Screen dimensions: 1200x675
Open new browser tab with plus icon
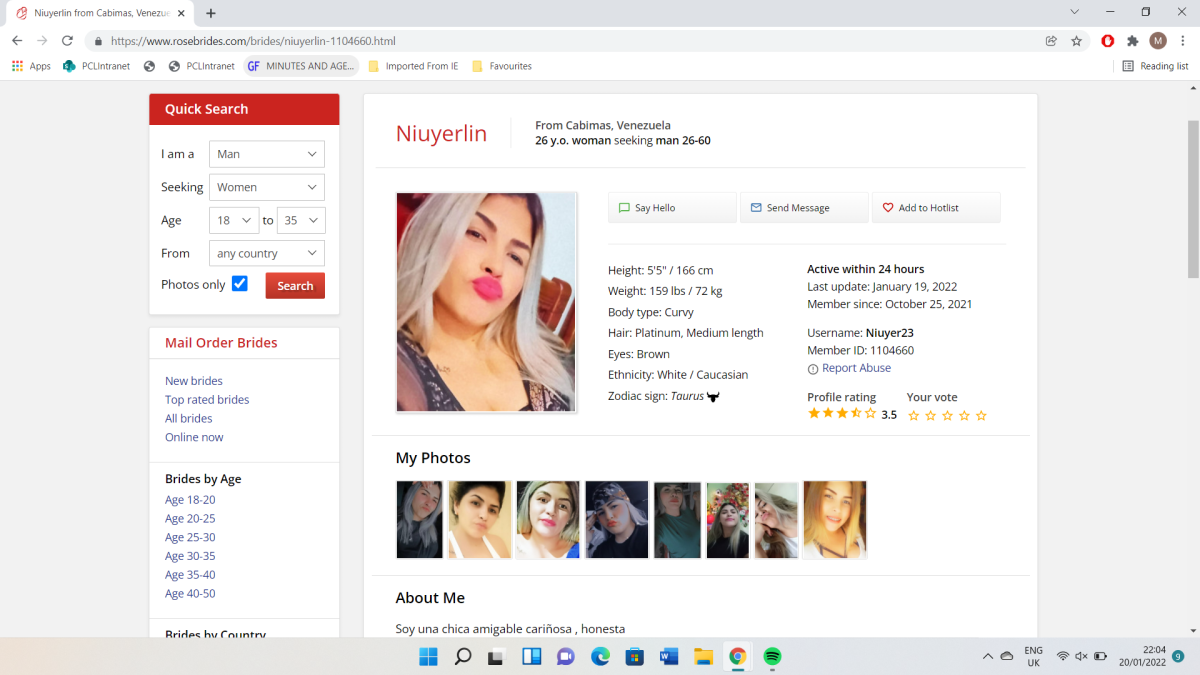tap(211, 13)
